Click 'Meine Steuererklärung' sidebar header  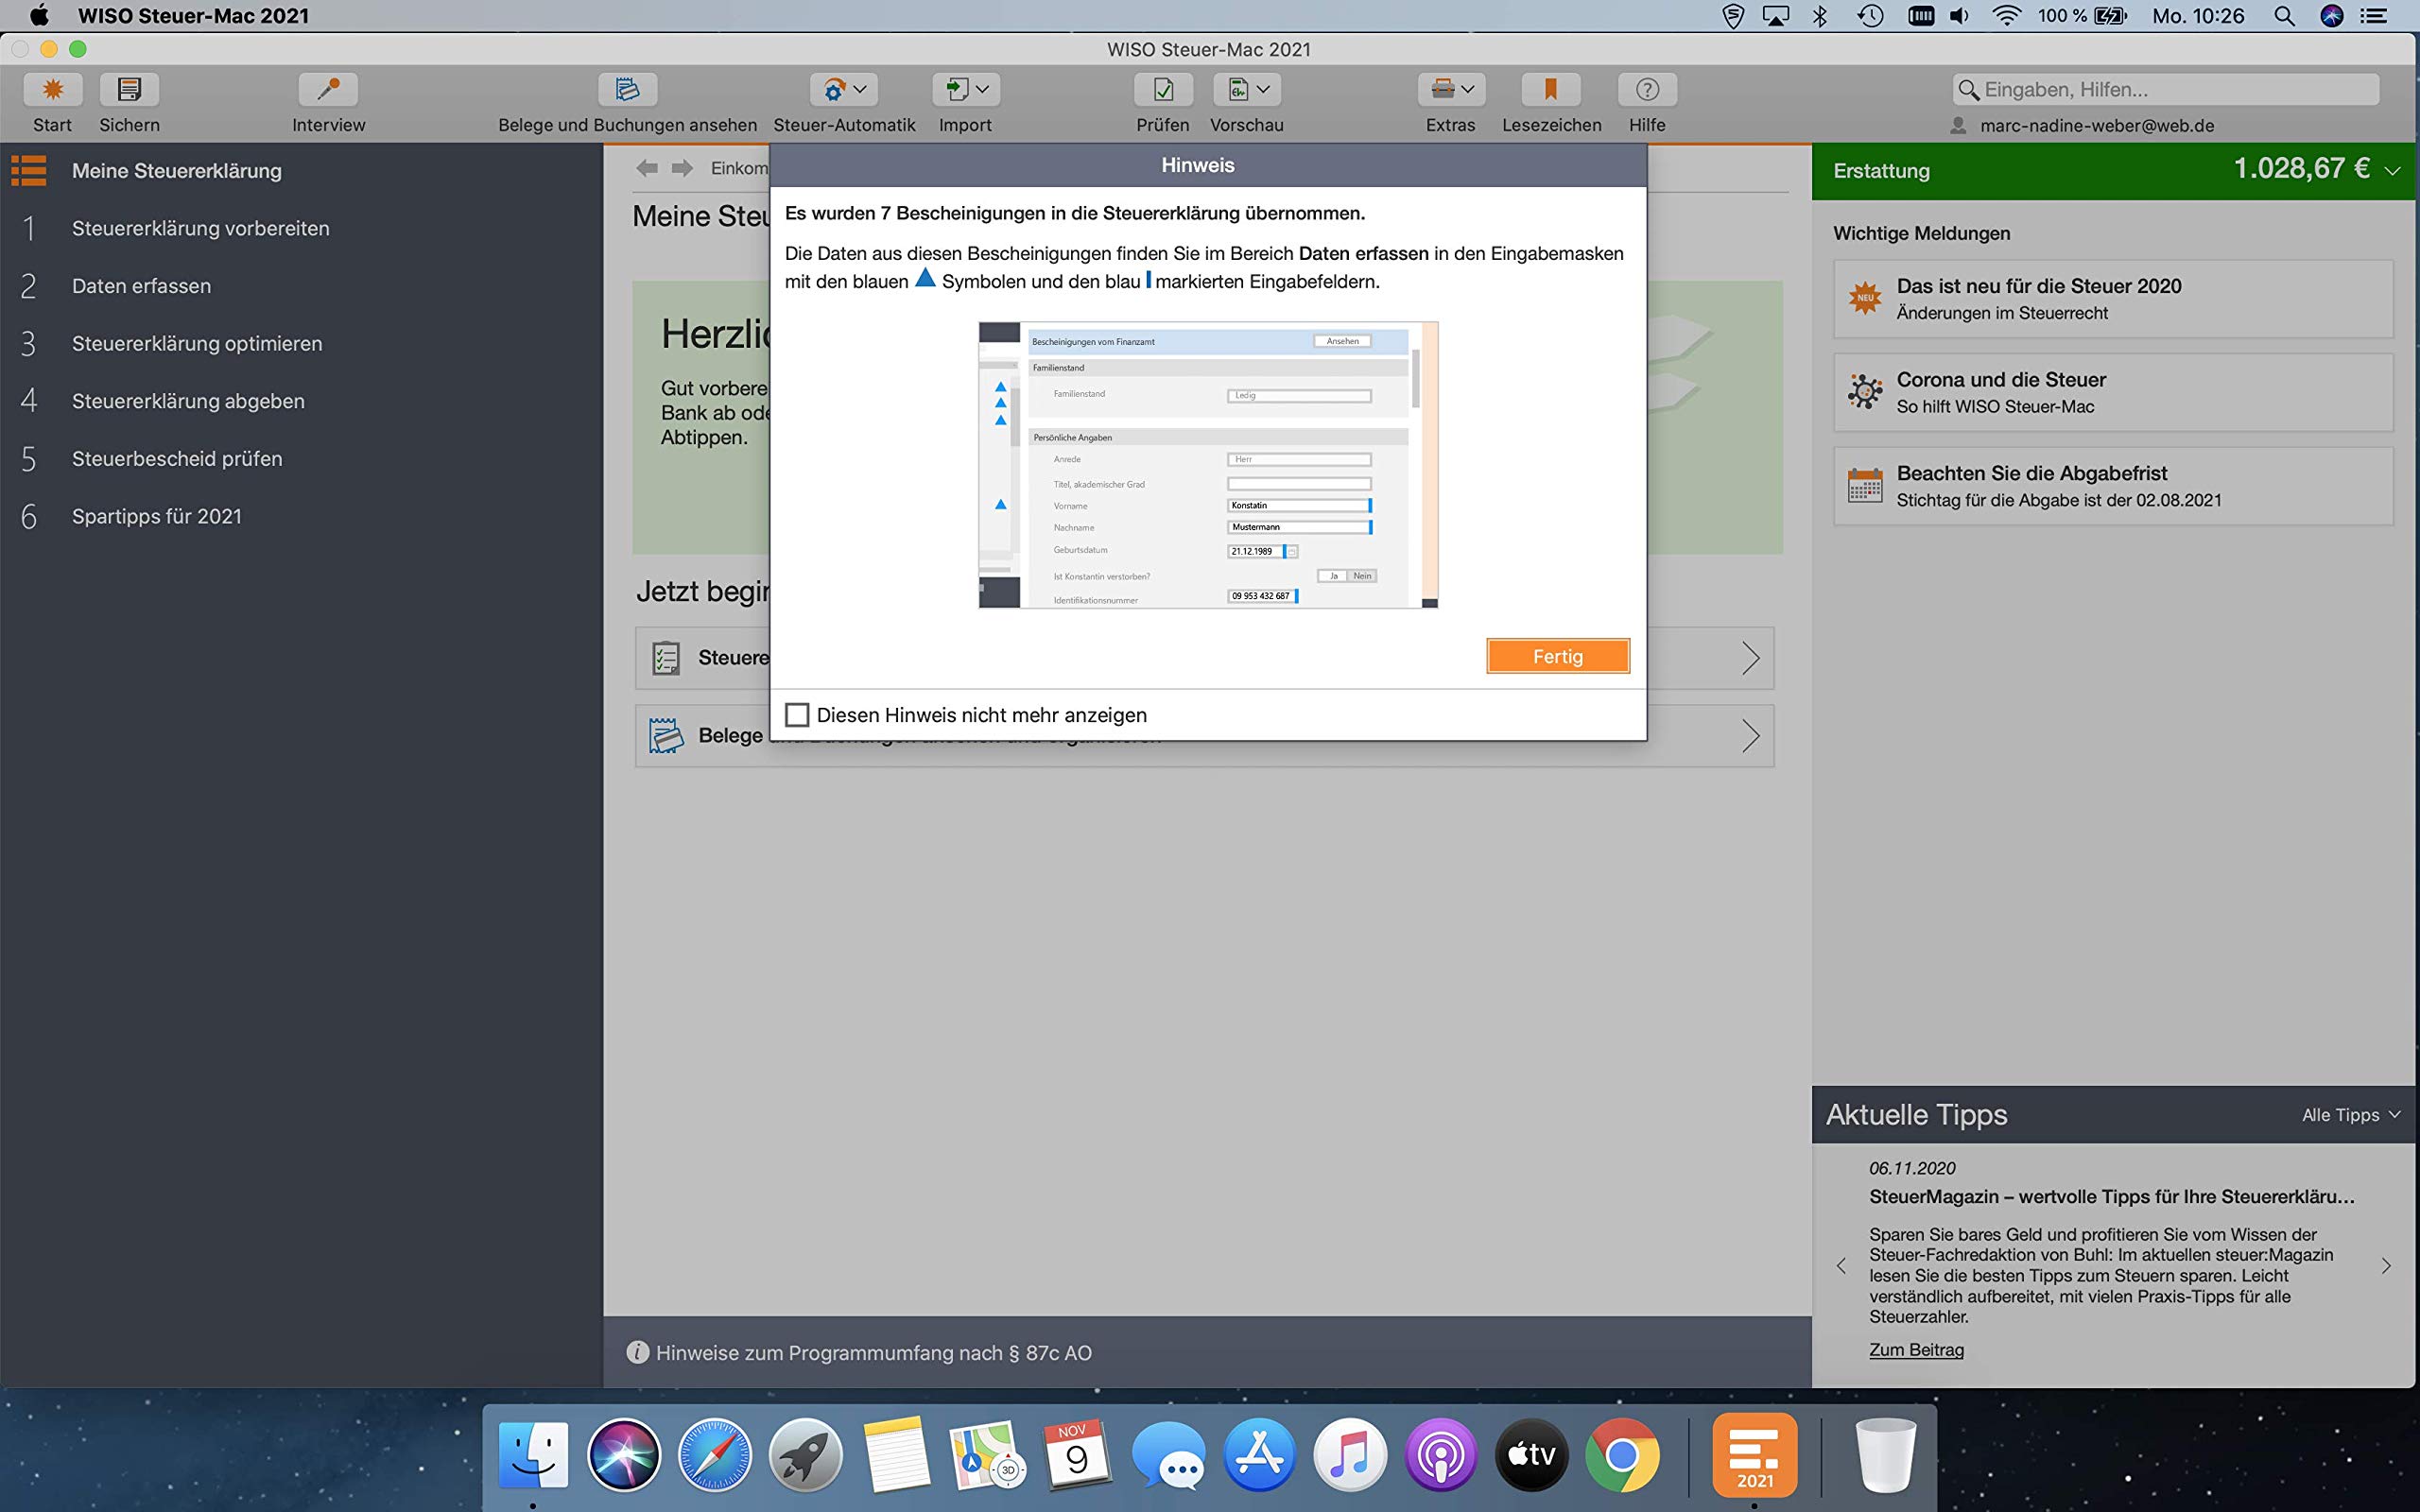pyautogui.click(x=177, y=171)
